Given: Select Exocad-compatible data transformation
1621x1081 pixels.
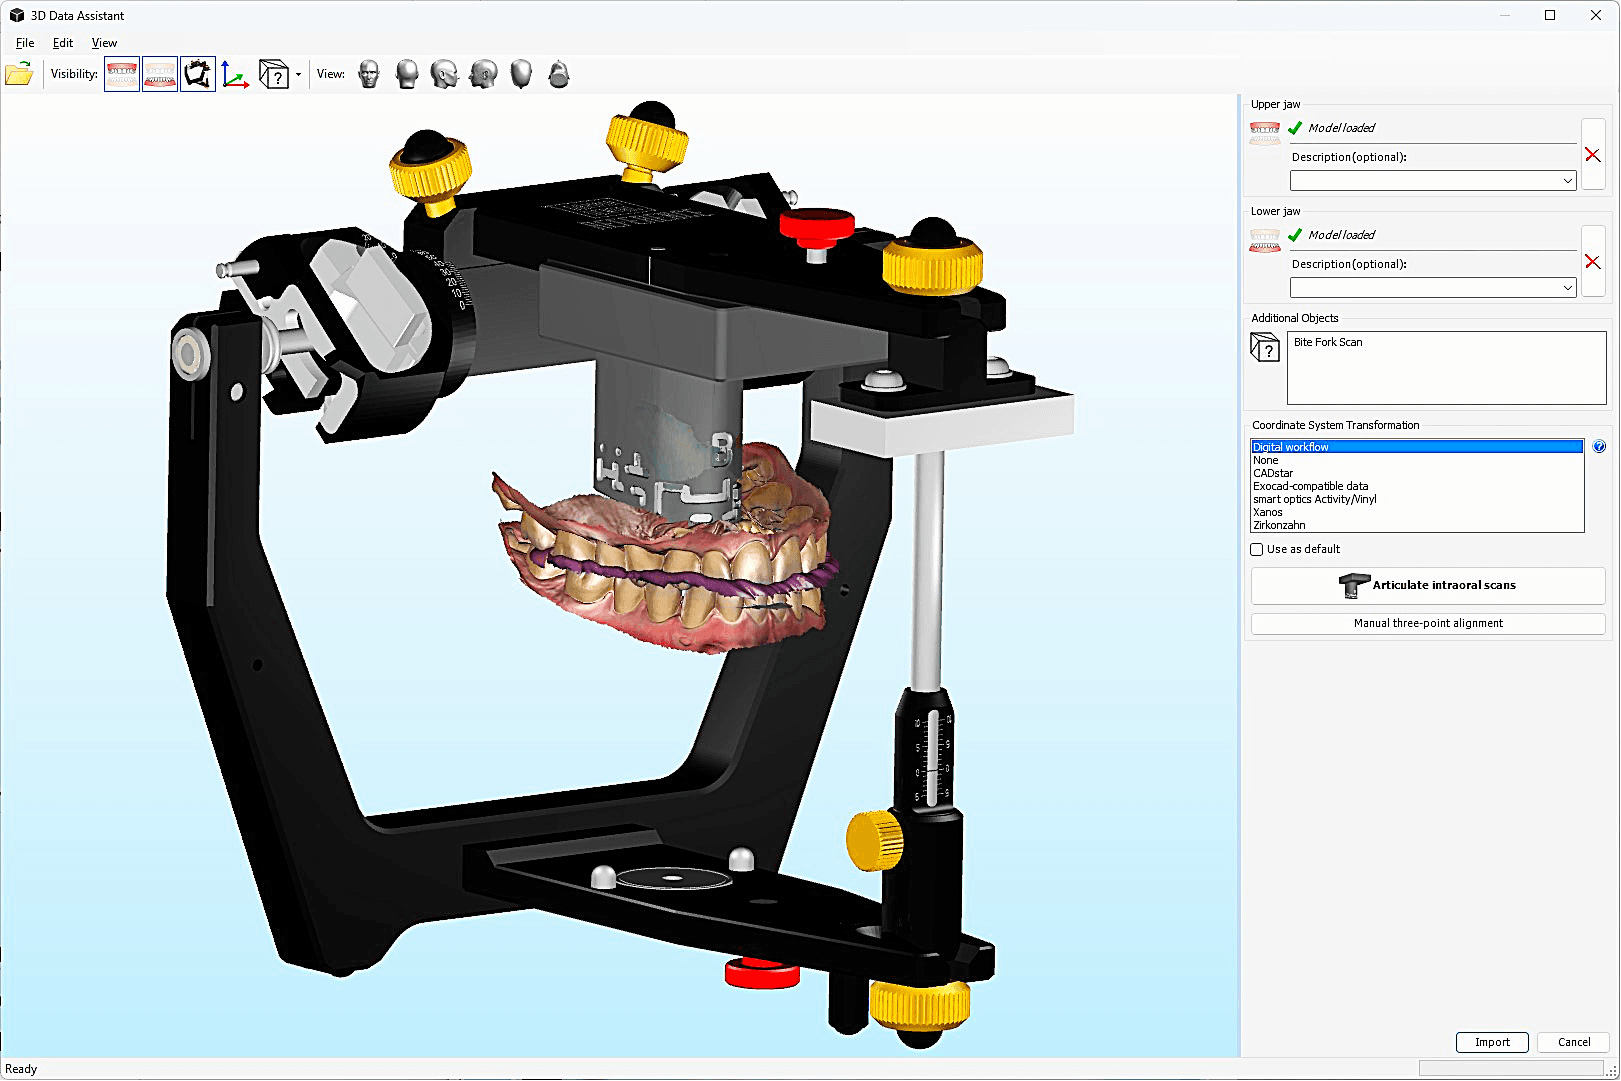Looking at the screenshot, I should tap(1417, 486).
